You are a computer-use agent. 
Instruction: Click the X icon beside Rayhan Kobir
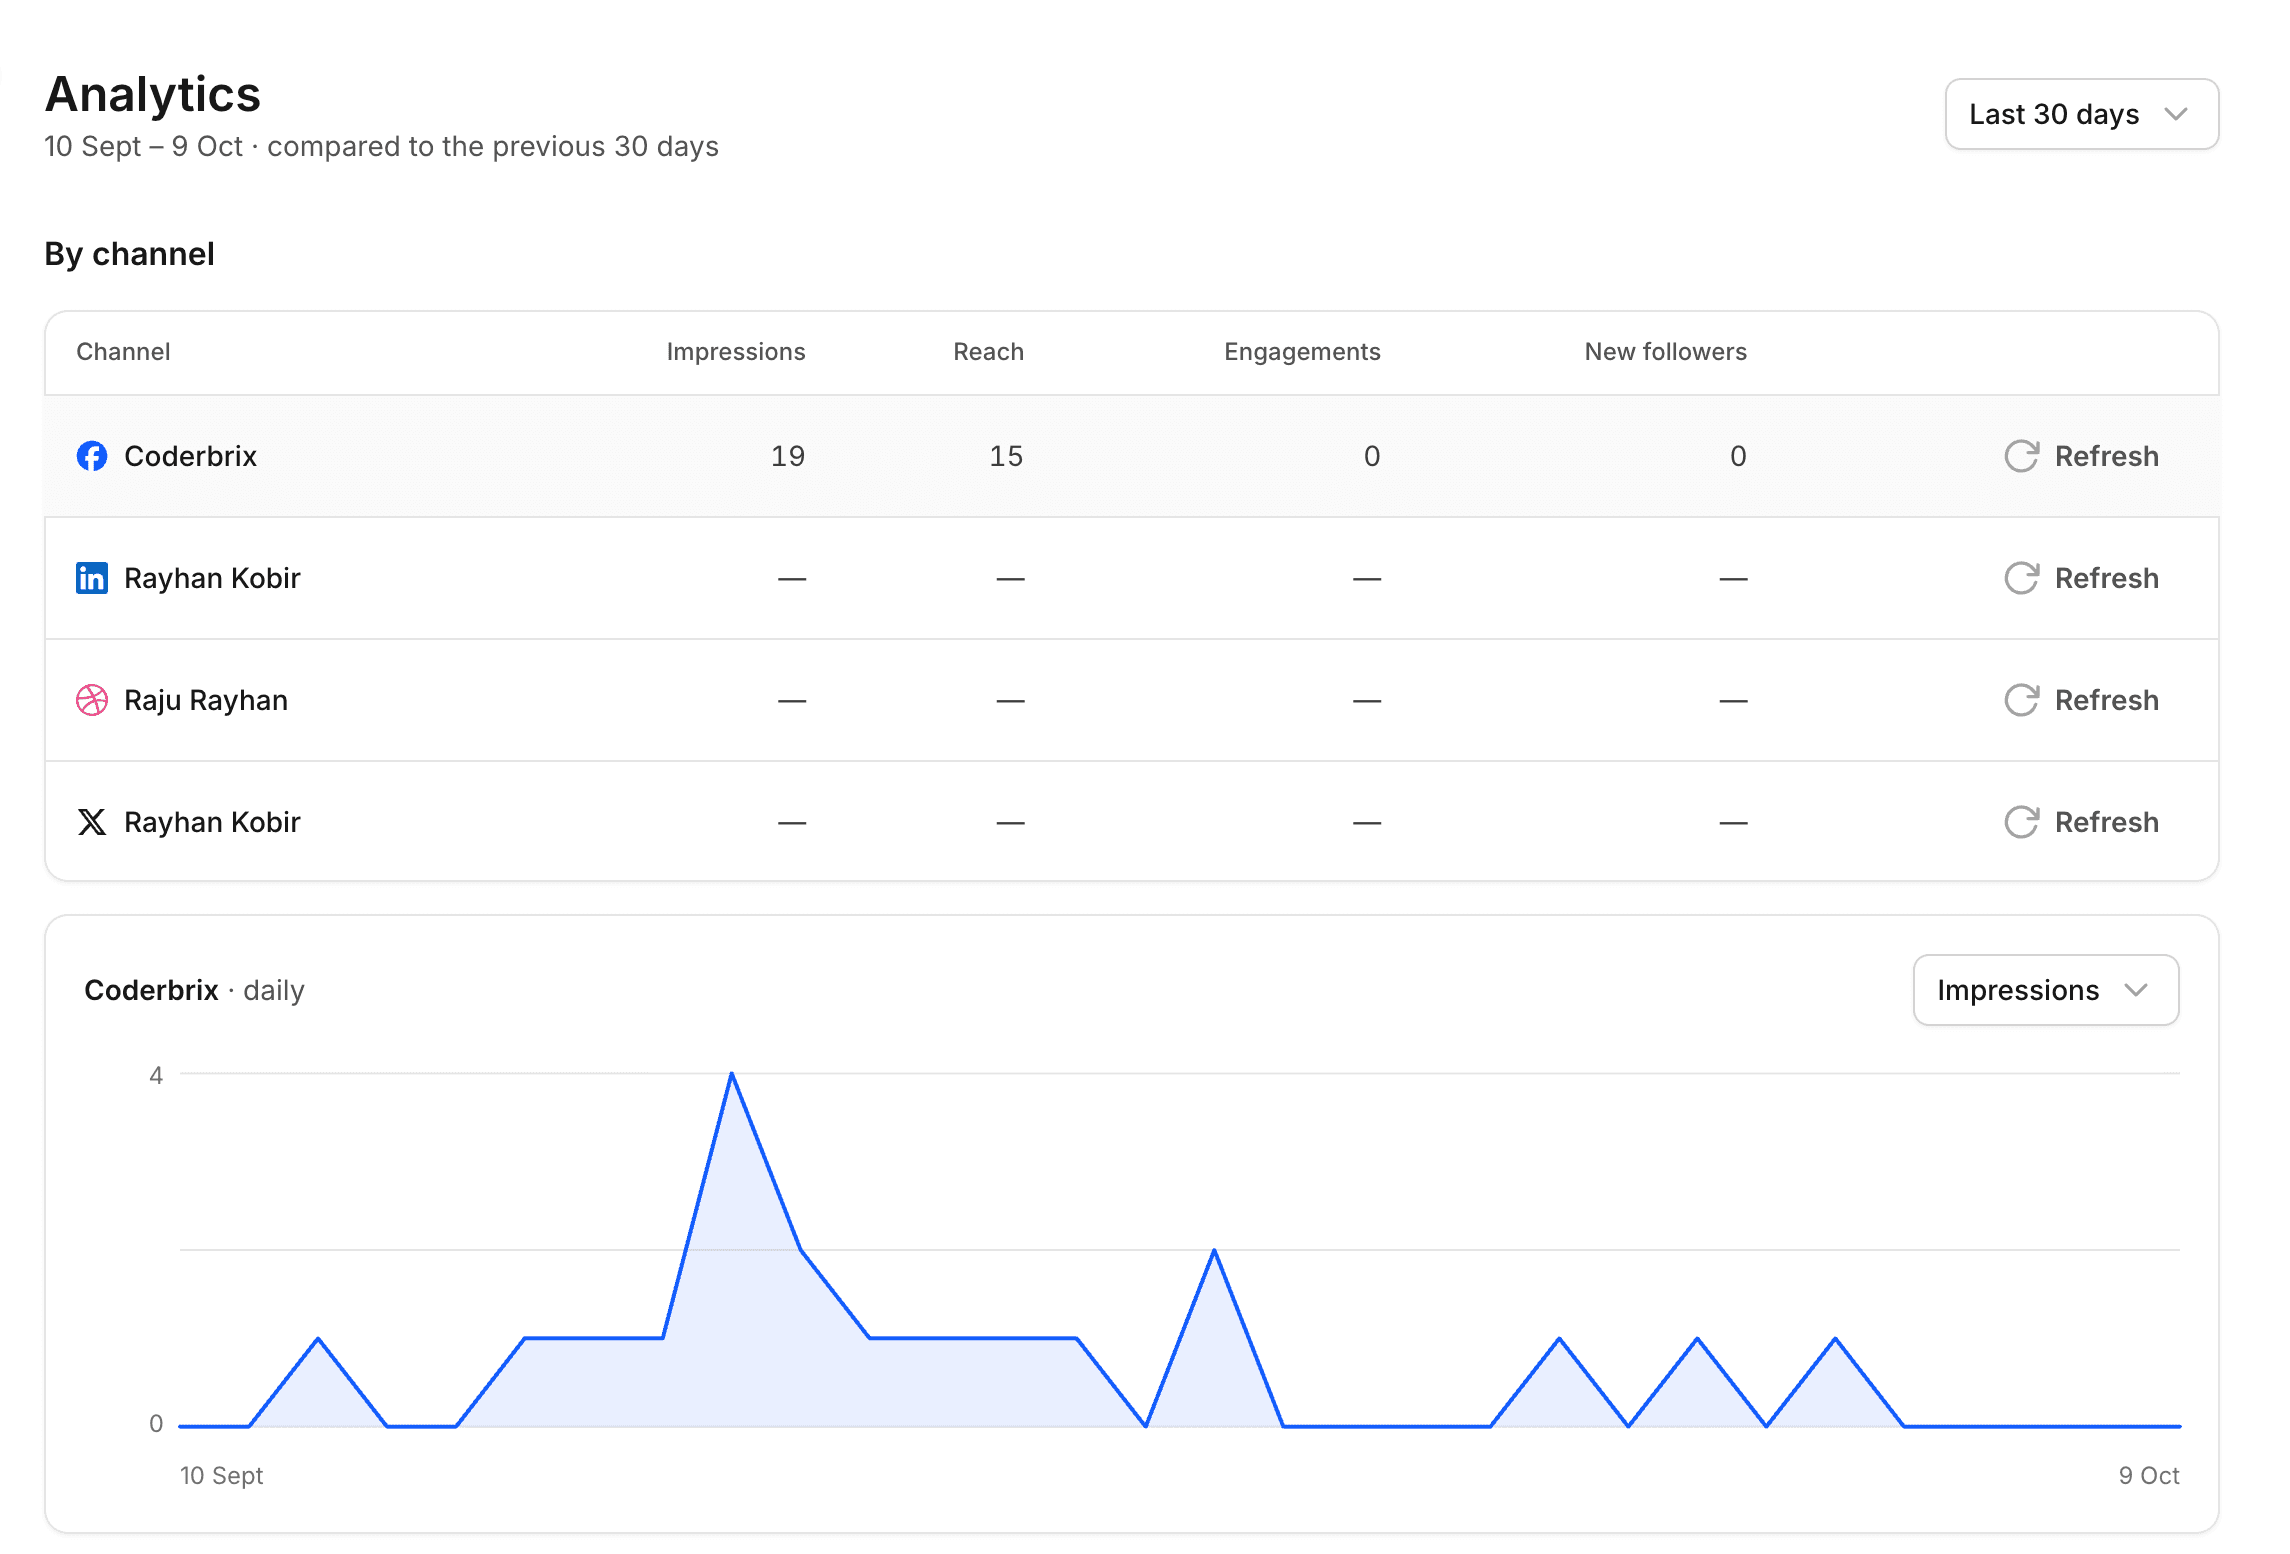click(92, 822)
